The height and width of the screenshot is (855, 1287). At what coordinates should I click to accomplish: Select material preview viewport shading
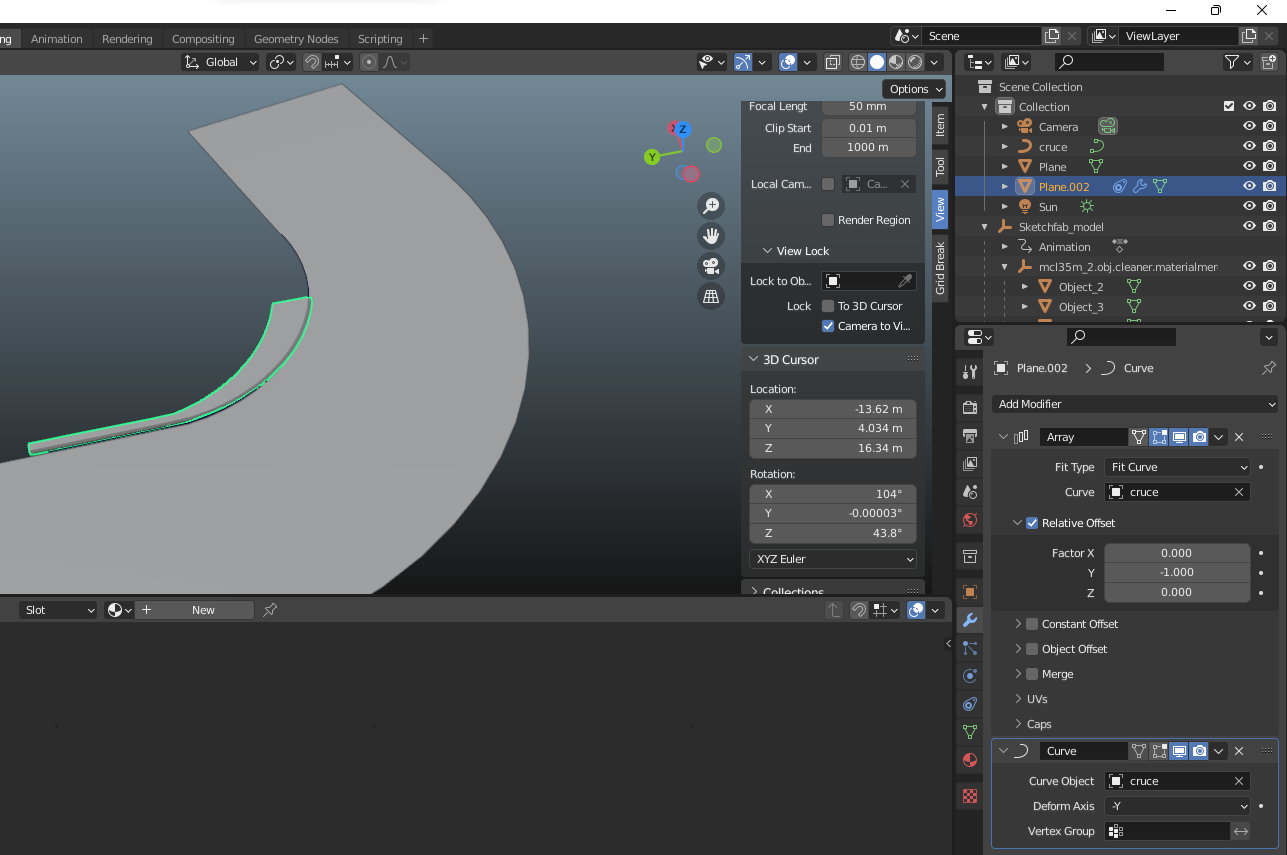tap(896, 62)
